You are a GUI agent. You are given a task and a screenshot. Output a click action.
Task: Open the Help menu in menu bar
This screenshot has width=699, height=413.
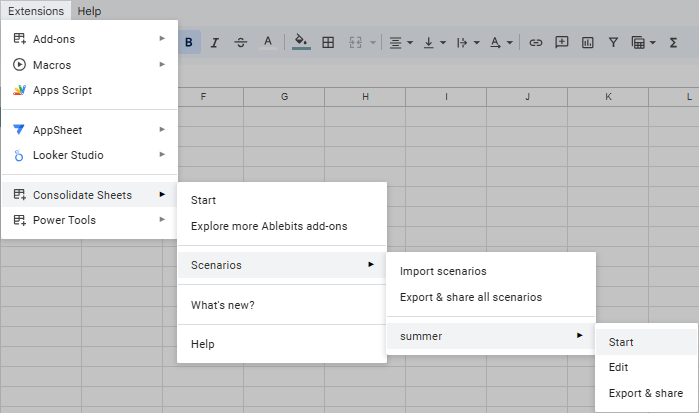click(89, 11)
